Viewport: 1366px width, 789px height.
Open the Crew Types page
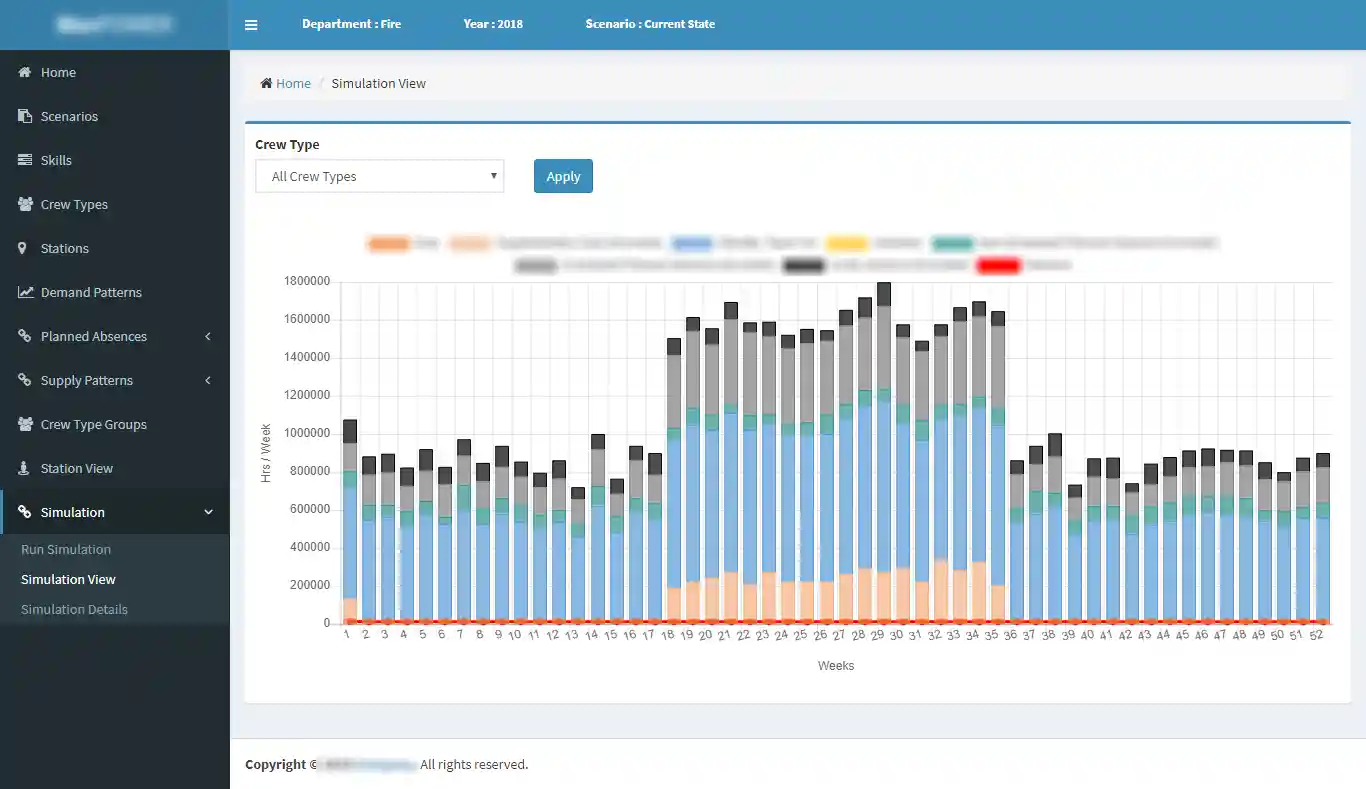point(74,204)
